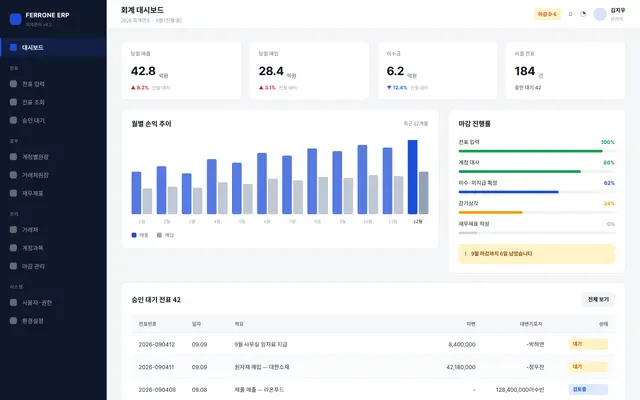The image size is (640, 400).
Task: Click the icon beside 마감 관리
Action: [13, 266]
